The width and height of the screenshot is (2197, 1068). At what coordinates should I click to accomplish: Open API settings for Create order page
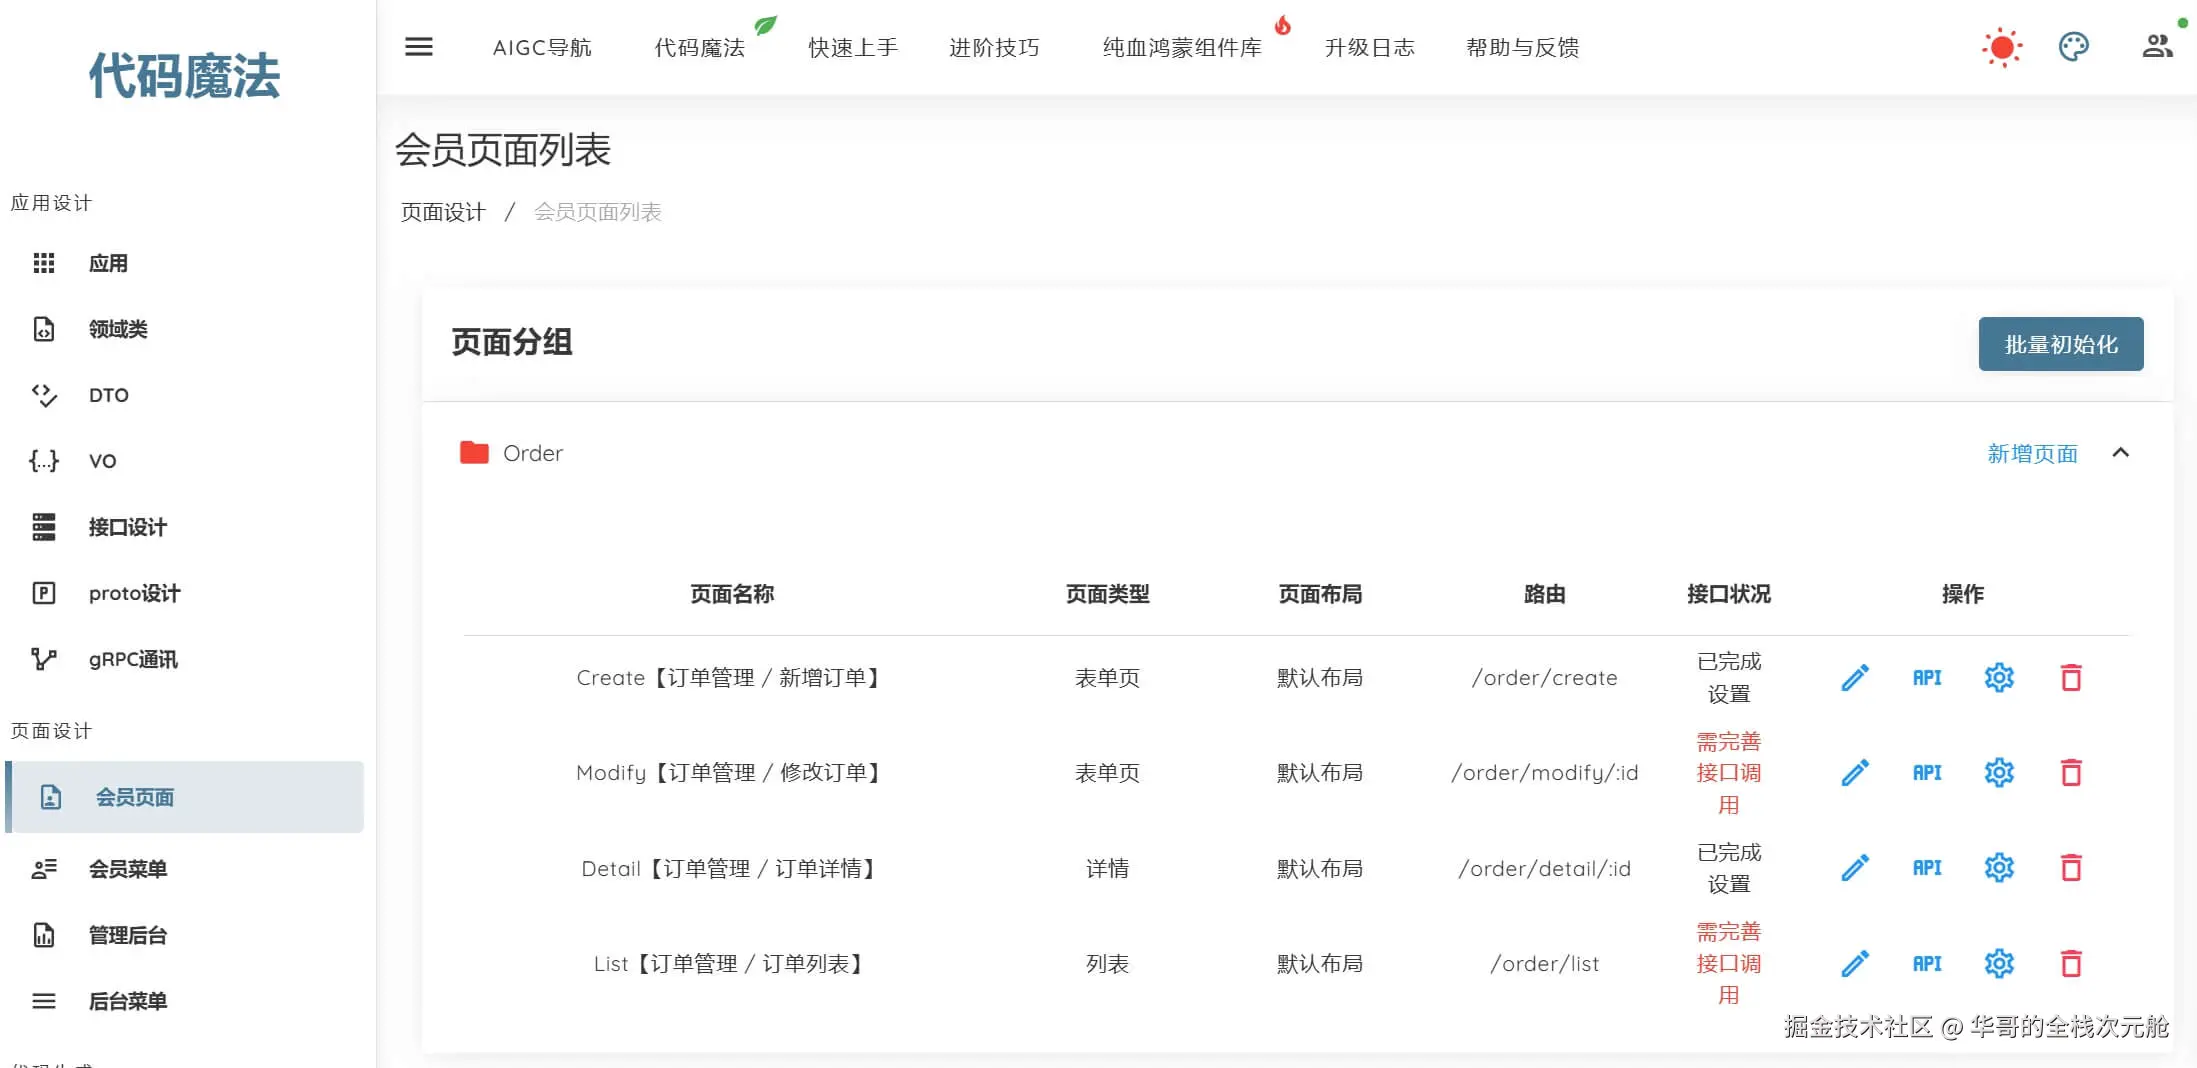pyautogui.click(x=1927, y=678)
